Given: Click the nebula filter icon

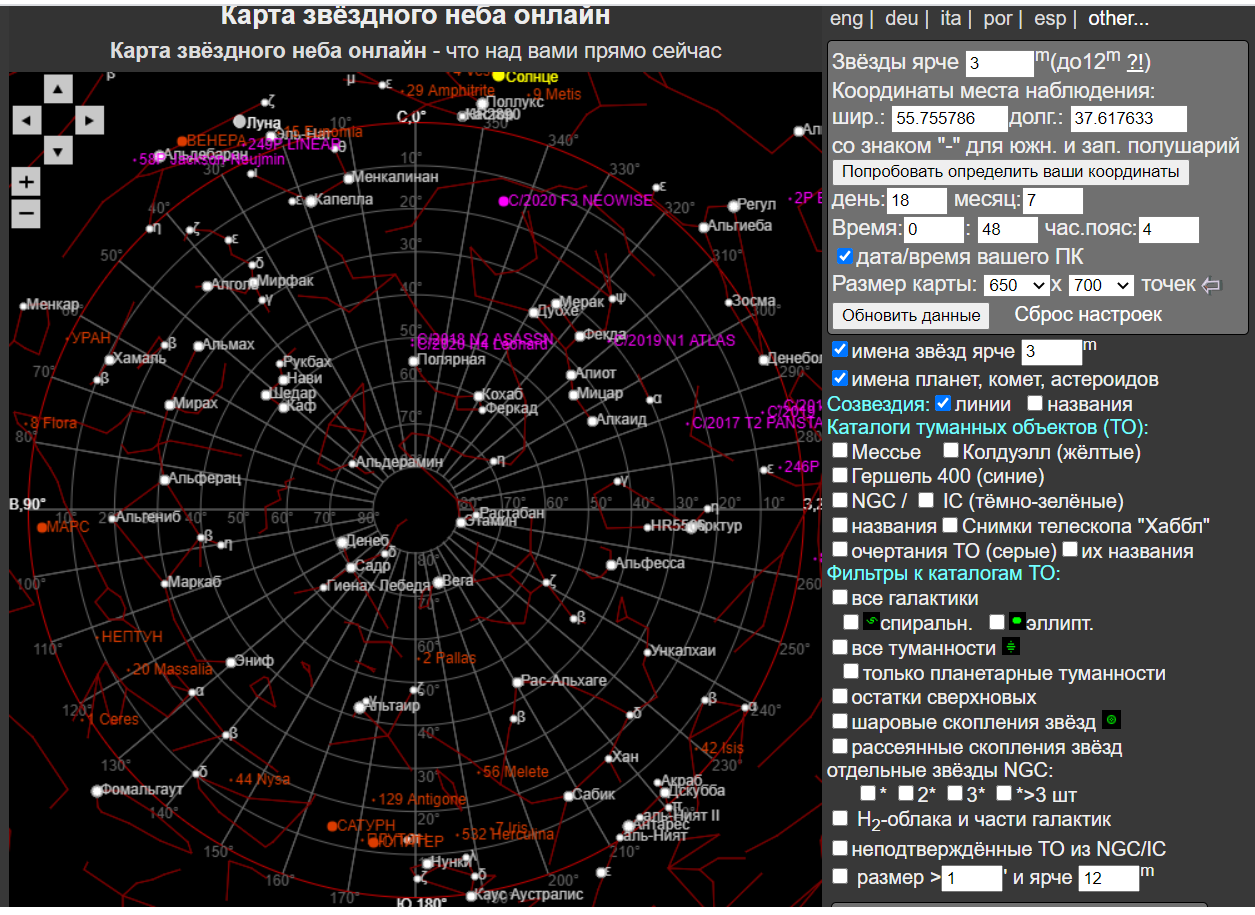Looking at the screenshot, I should [x=1010, y=647].
